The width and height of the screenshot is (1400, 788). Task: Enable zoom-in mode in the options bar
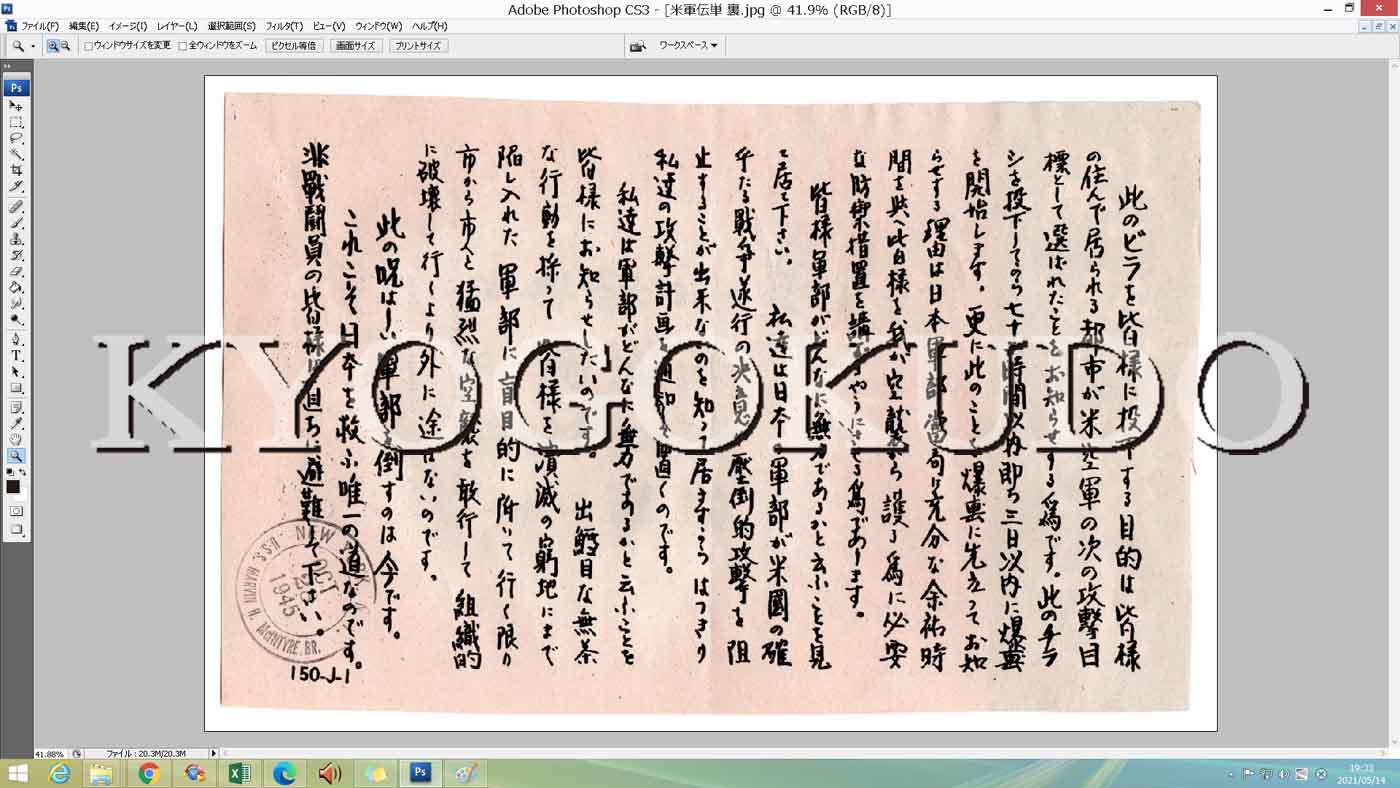(x=53, y=46)
